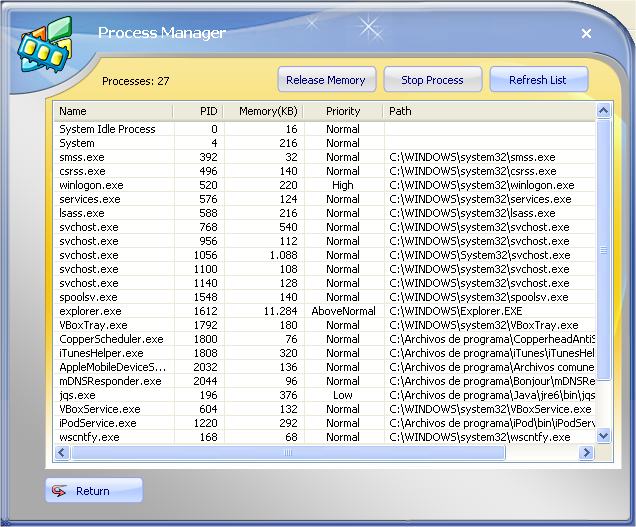Screen dimensions: 636x527
Task: Return to the previous screen
Action: coord(94,490)
